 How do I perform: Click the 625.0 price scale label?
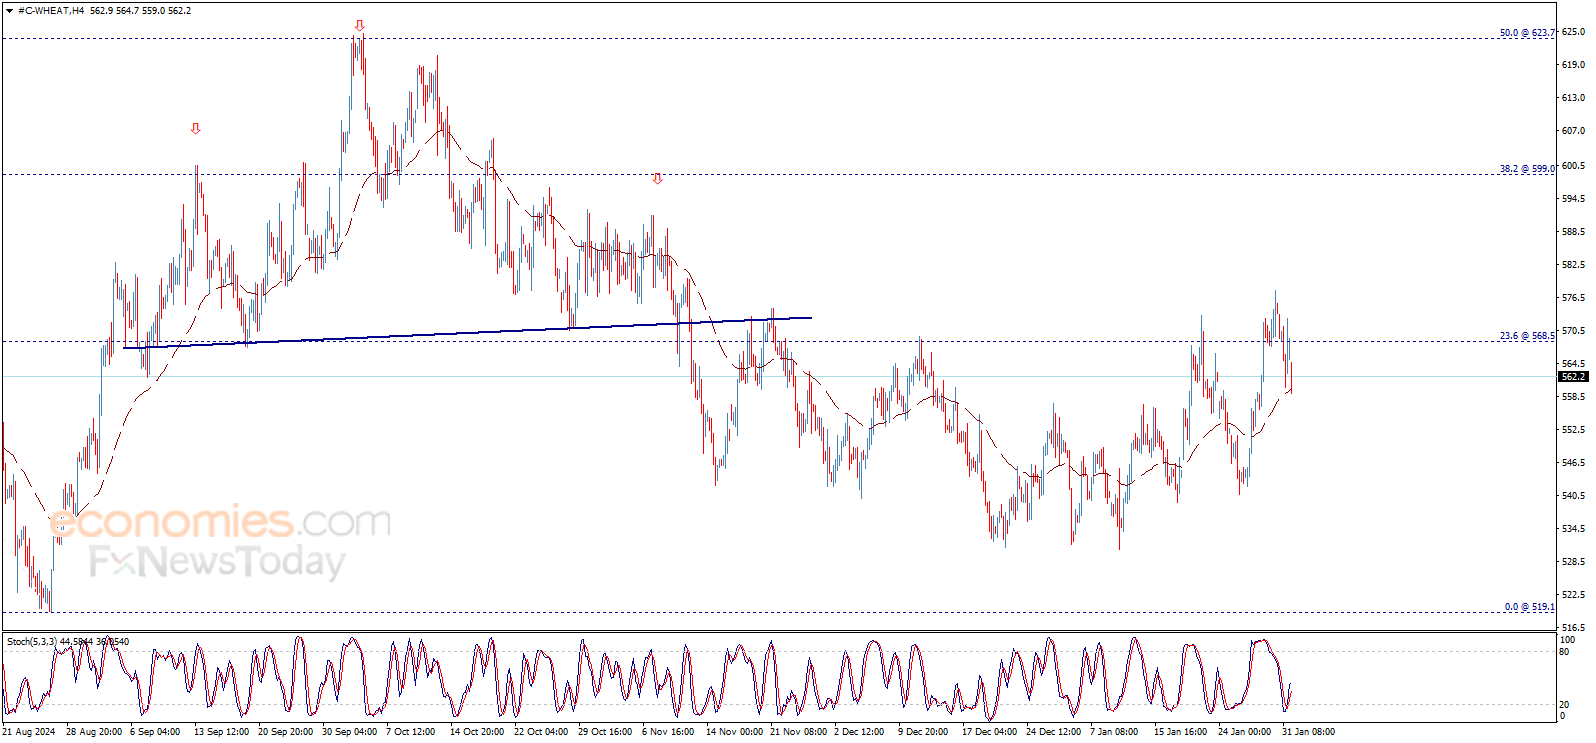(x=1573, y=32)
